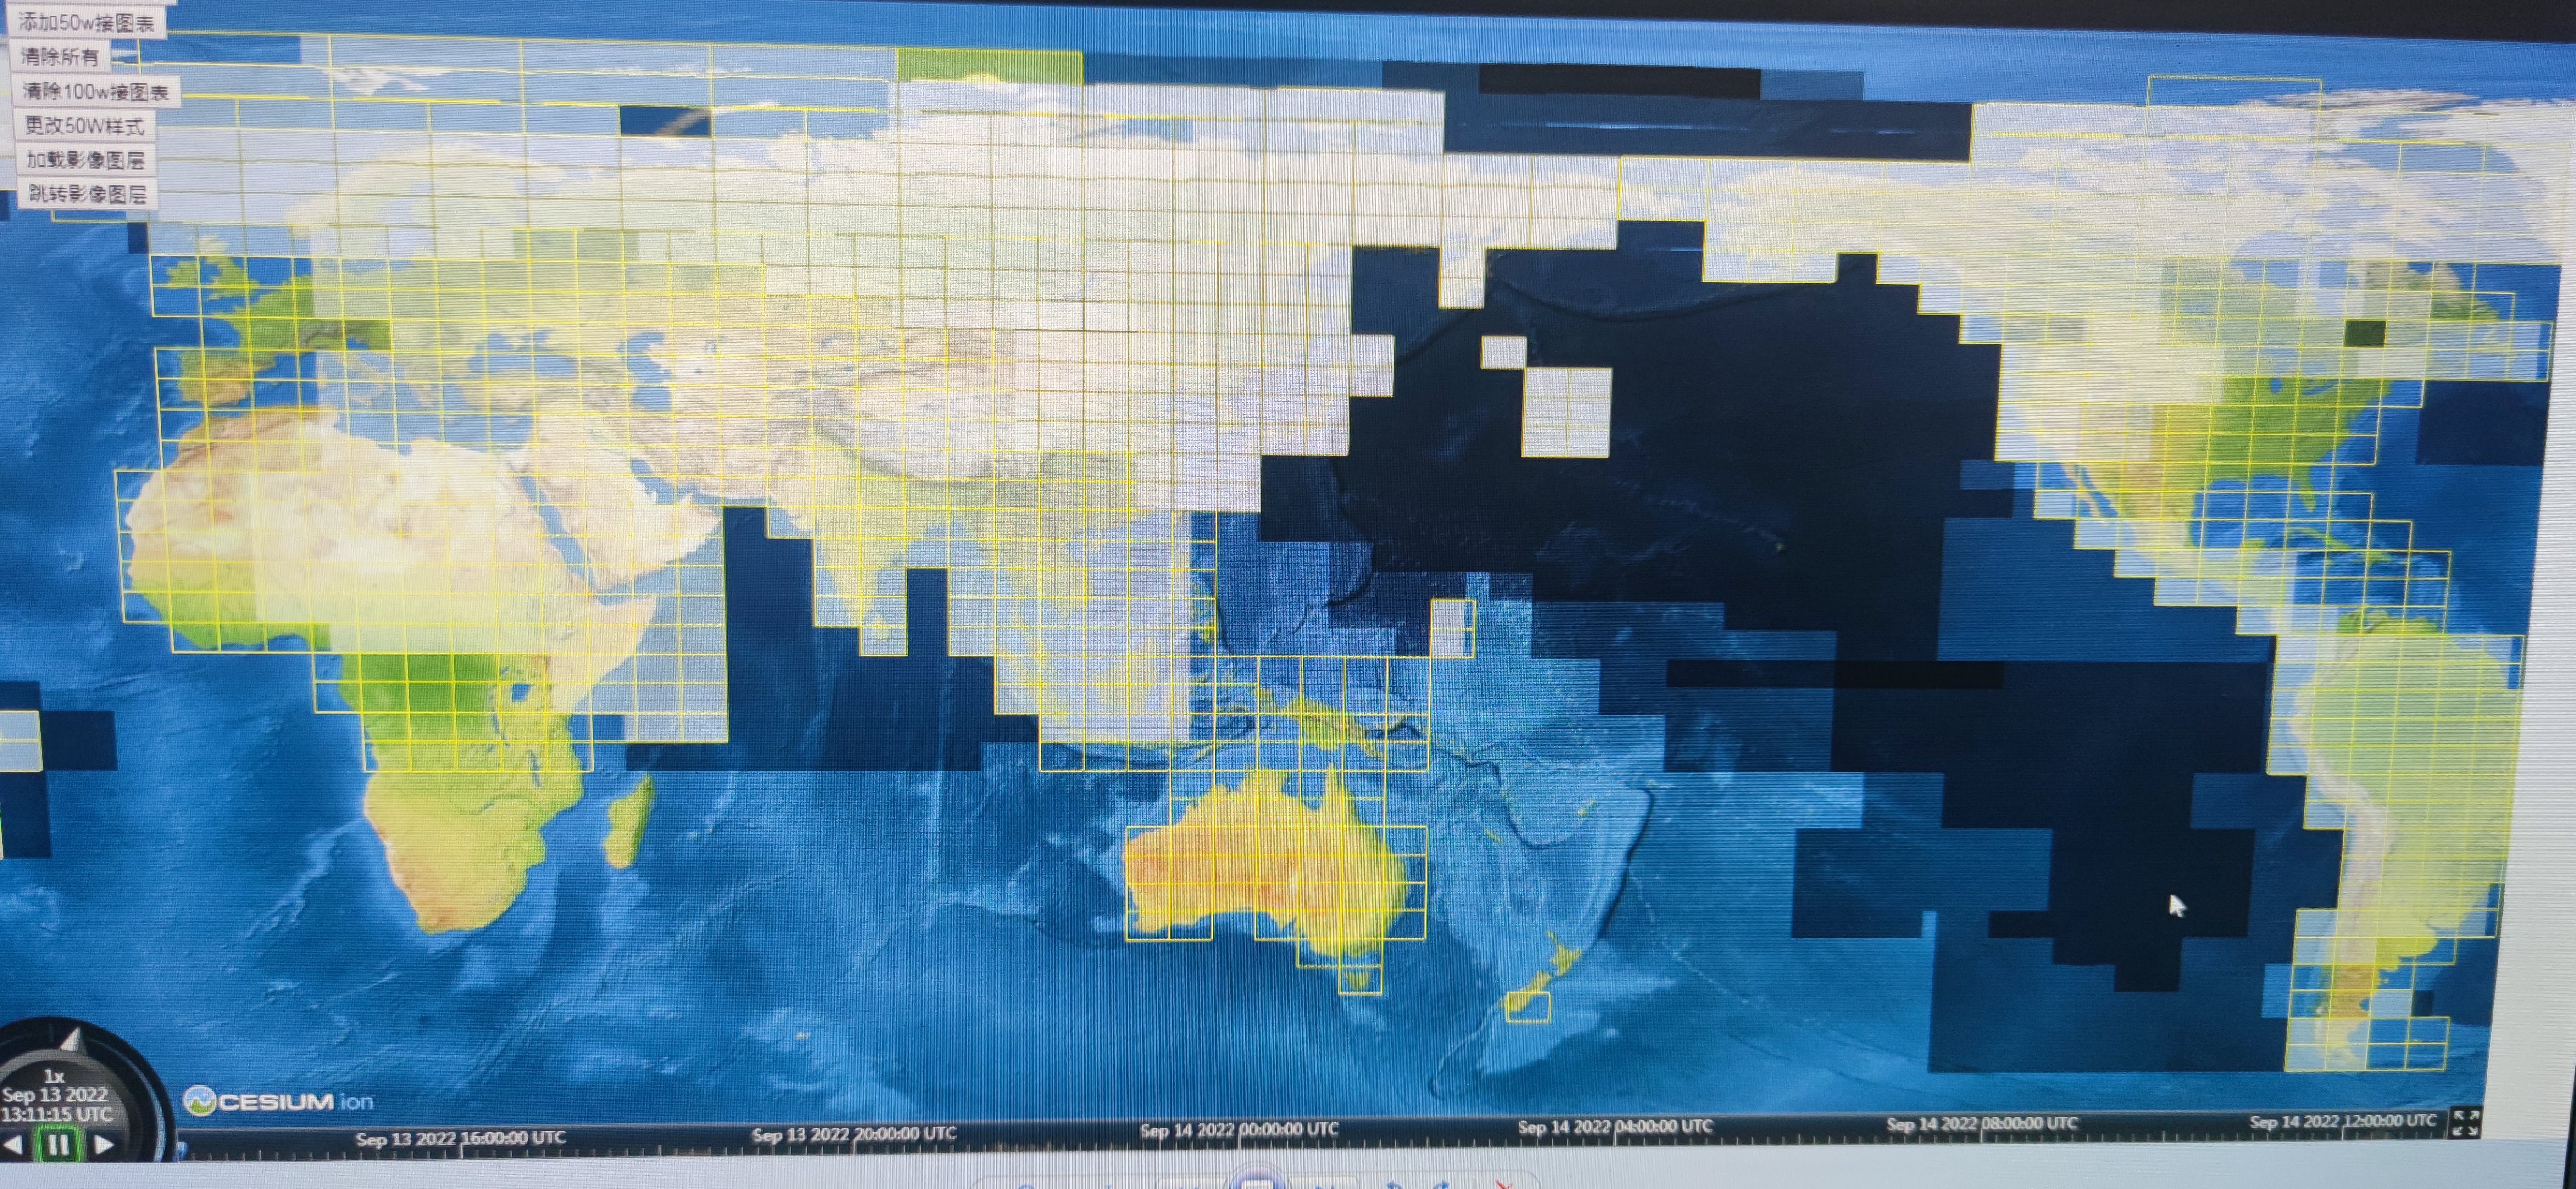Click the 1x speed and date readout

55,1096
